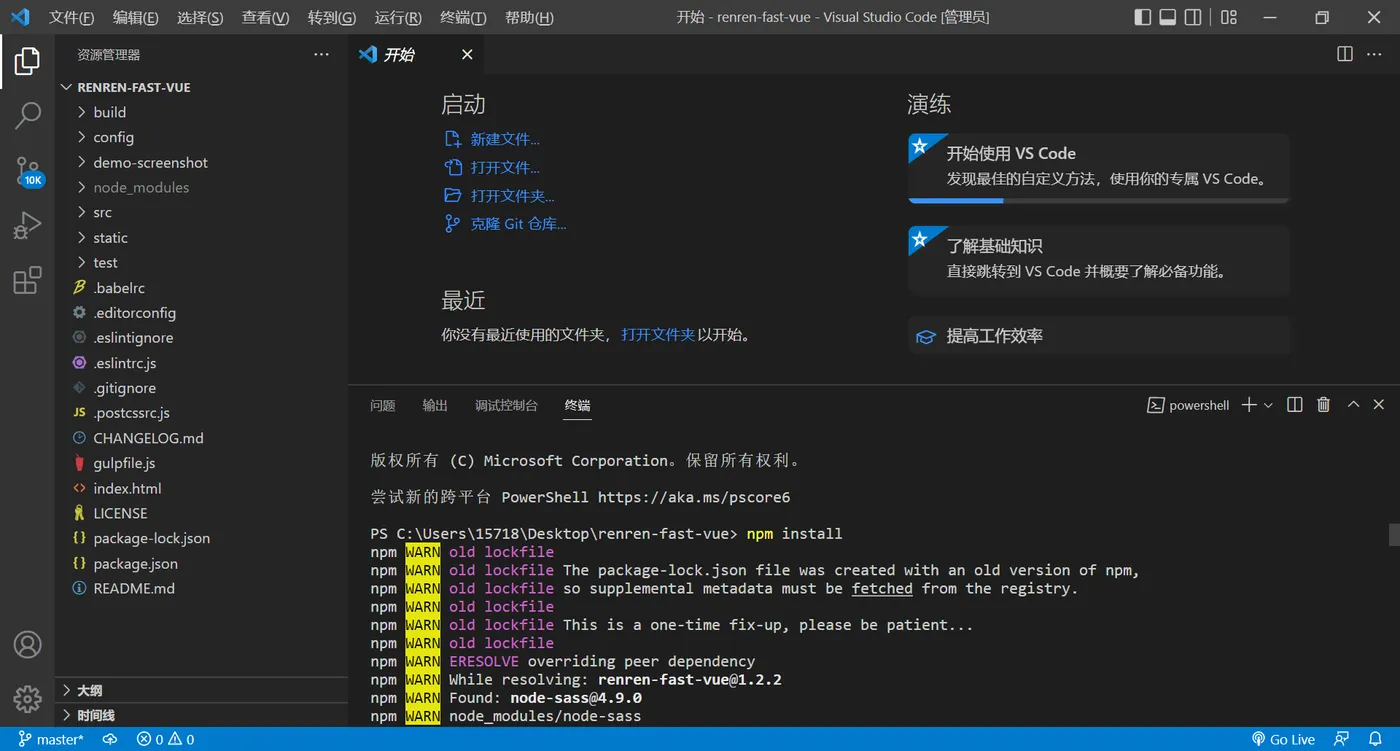
Task: Expand the static folder
Action: pyautogui.click(x=202, y=238)
